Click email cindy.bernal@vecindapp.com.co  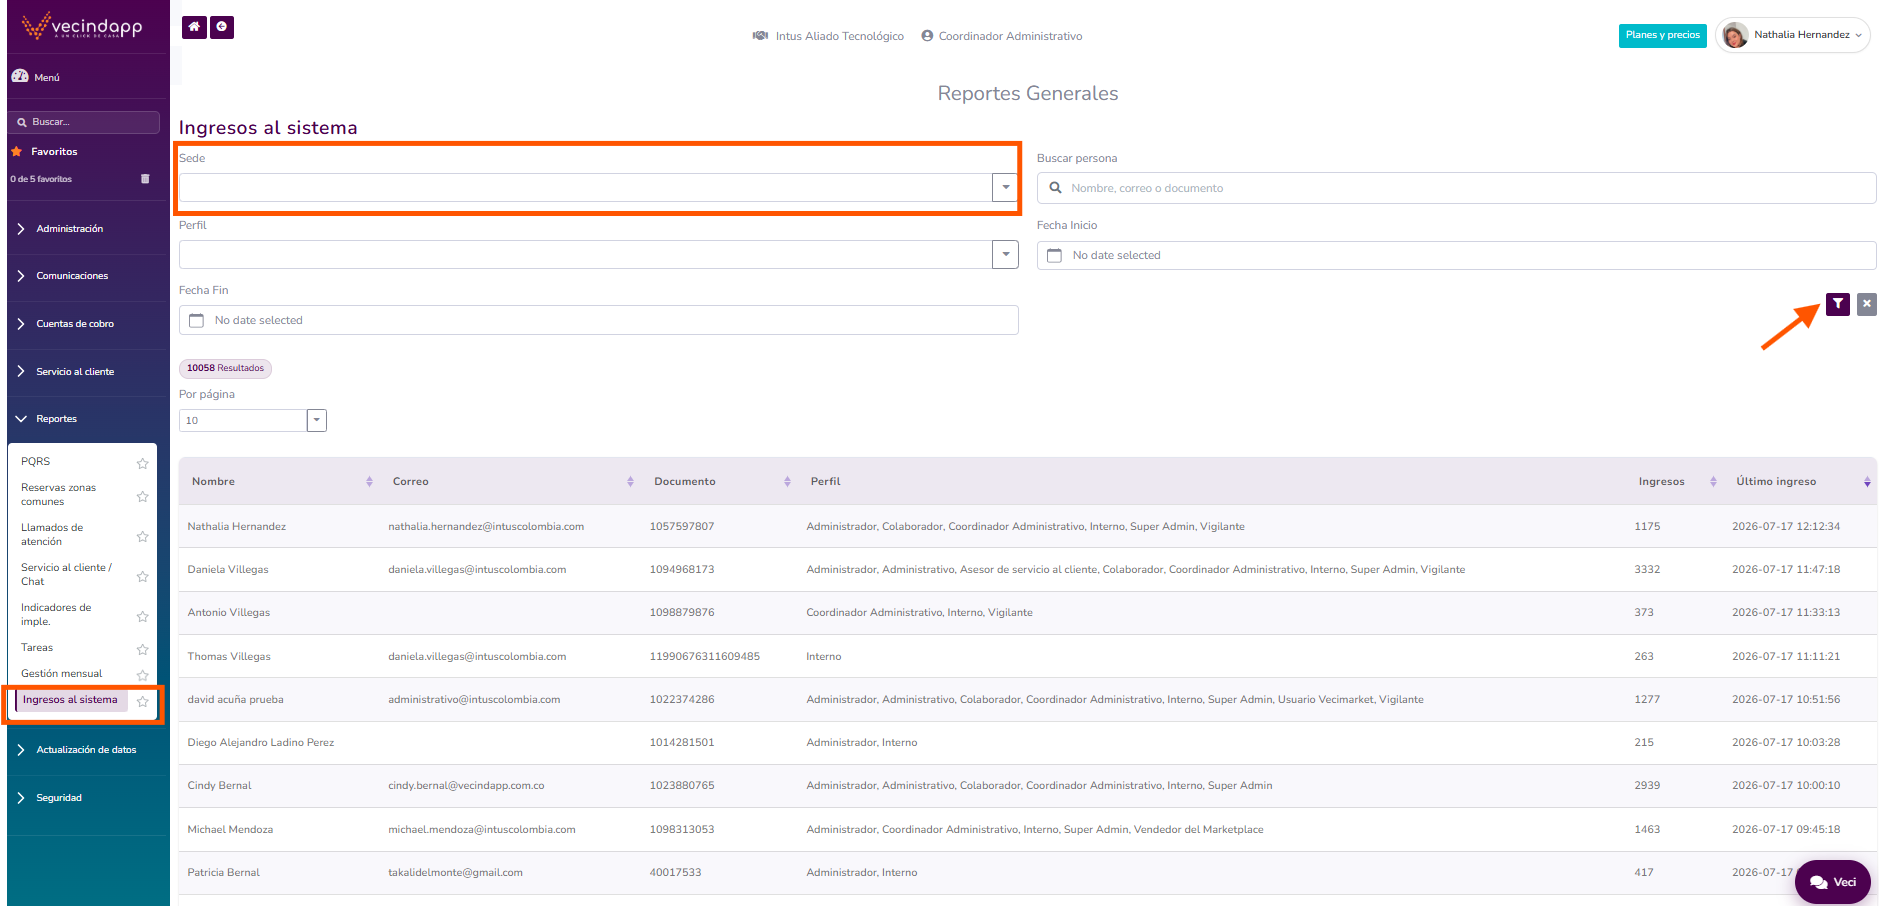(x=466, y=785)
